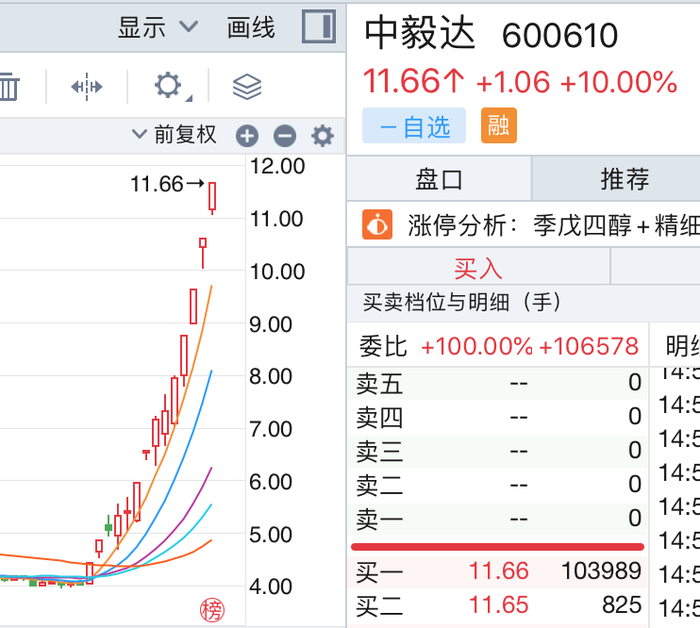Click stock name 中毅达 title

420,33
